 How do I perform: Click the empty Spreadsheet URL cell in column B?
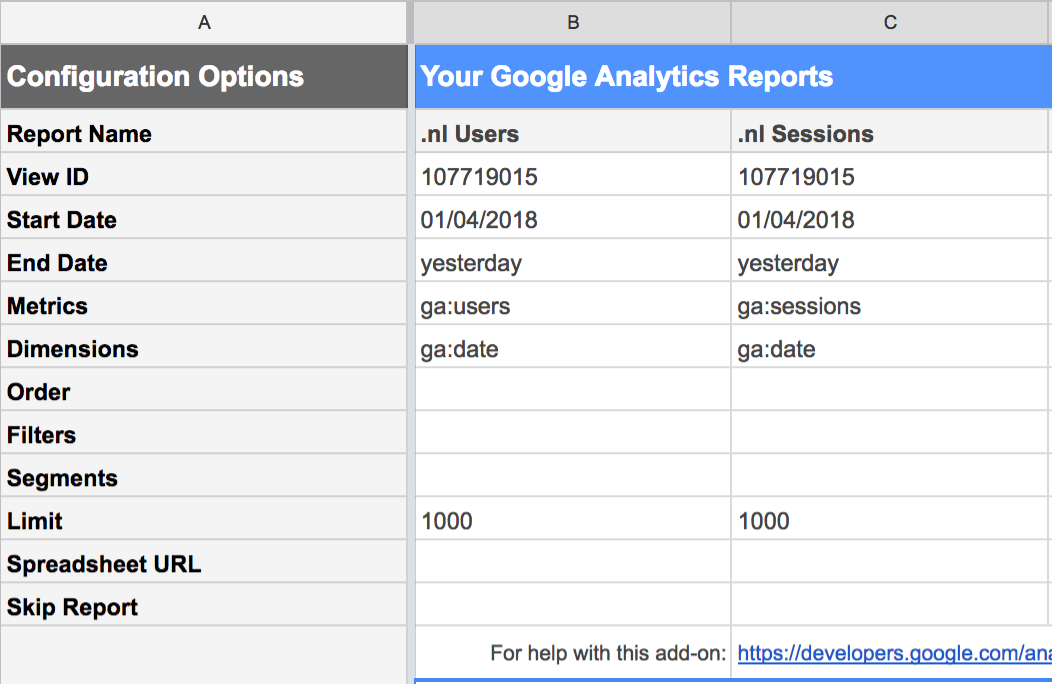[572, 562]
